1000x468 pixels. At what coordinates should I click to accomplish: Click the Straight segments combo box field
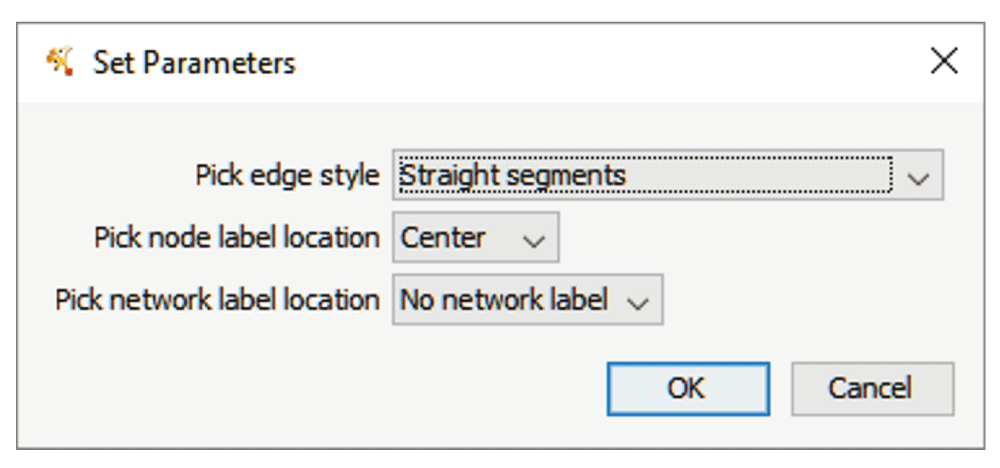point(668,175)
